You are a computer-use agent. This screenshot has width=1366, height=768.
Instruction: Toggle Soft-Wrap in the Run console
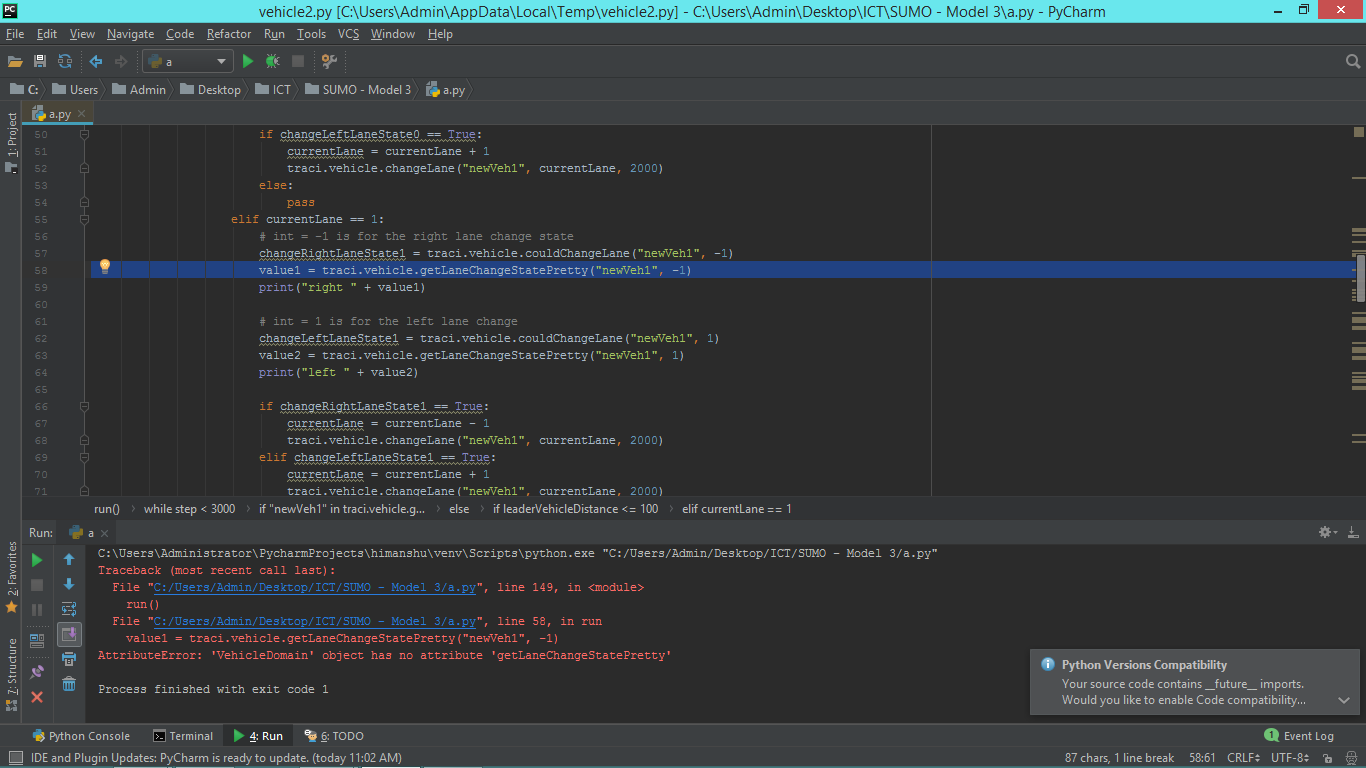coord(69,609)
